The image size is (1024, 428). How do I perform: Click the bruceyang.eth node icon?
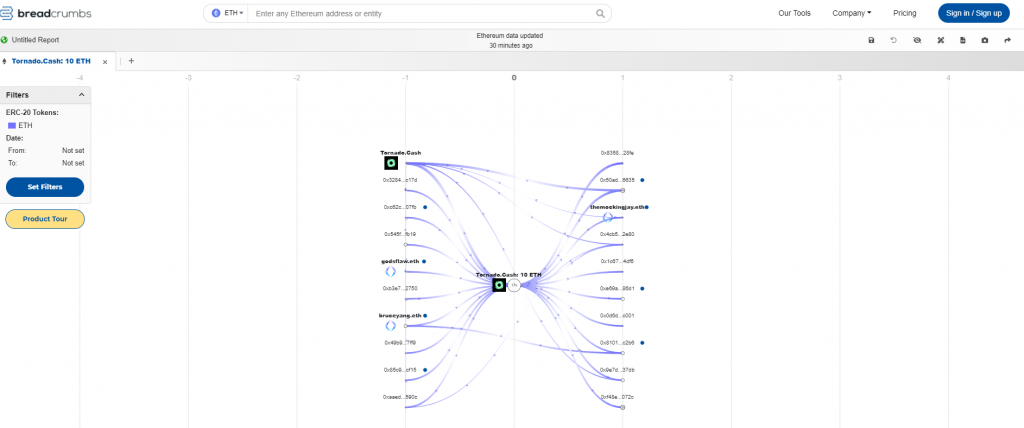391,325
